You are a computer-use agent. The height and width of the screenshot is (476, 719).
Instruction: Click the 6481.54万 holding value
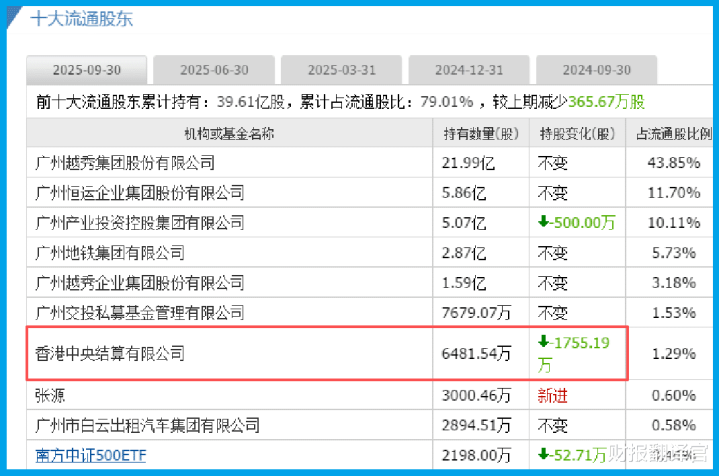click(476, 354)
